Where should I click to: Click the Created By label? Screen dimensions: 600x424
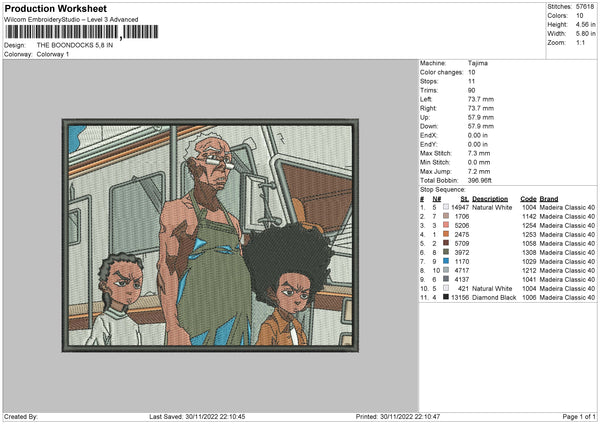(x=21, y=416)
